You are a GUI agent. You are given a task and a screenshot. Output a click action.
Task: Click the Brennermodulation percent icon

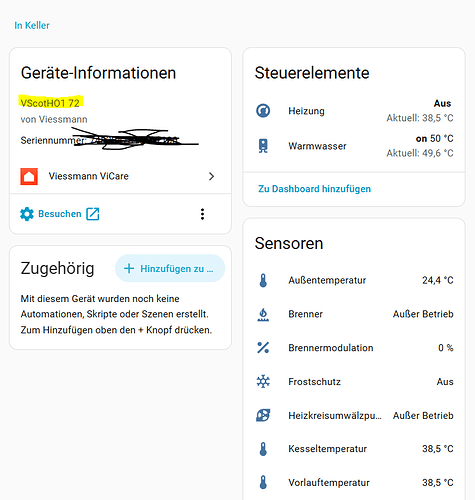pos(263,348)
